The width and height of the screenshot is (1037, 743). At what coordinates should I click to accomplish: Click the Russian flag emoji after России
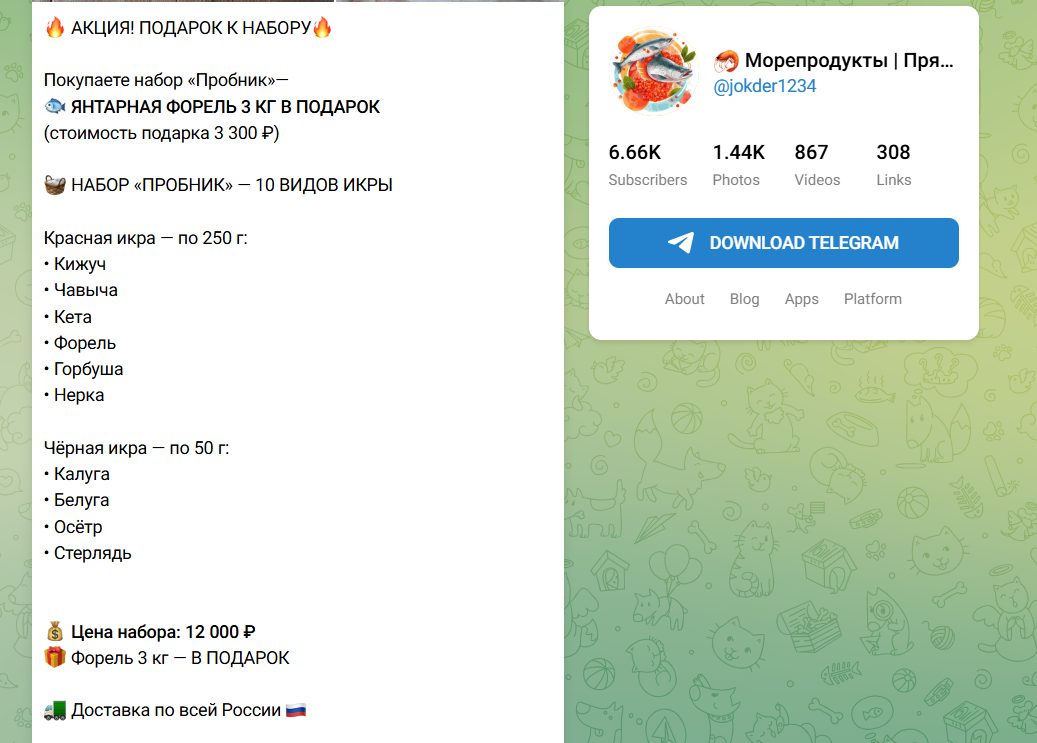point(296,711)
